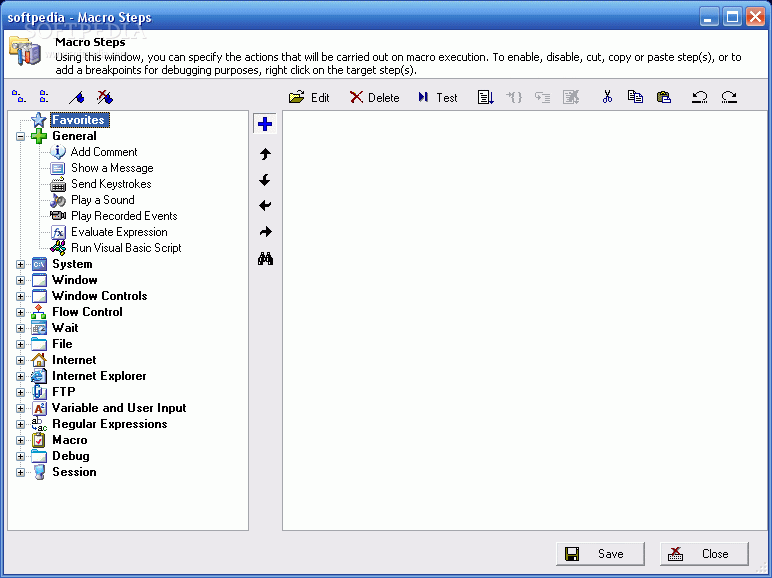Click the Edit toolbar button
The width and height of the screenshot is (772, 578).
click(x=309, y=97)
